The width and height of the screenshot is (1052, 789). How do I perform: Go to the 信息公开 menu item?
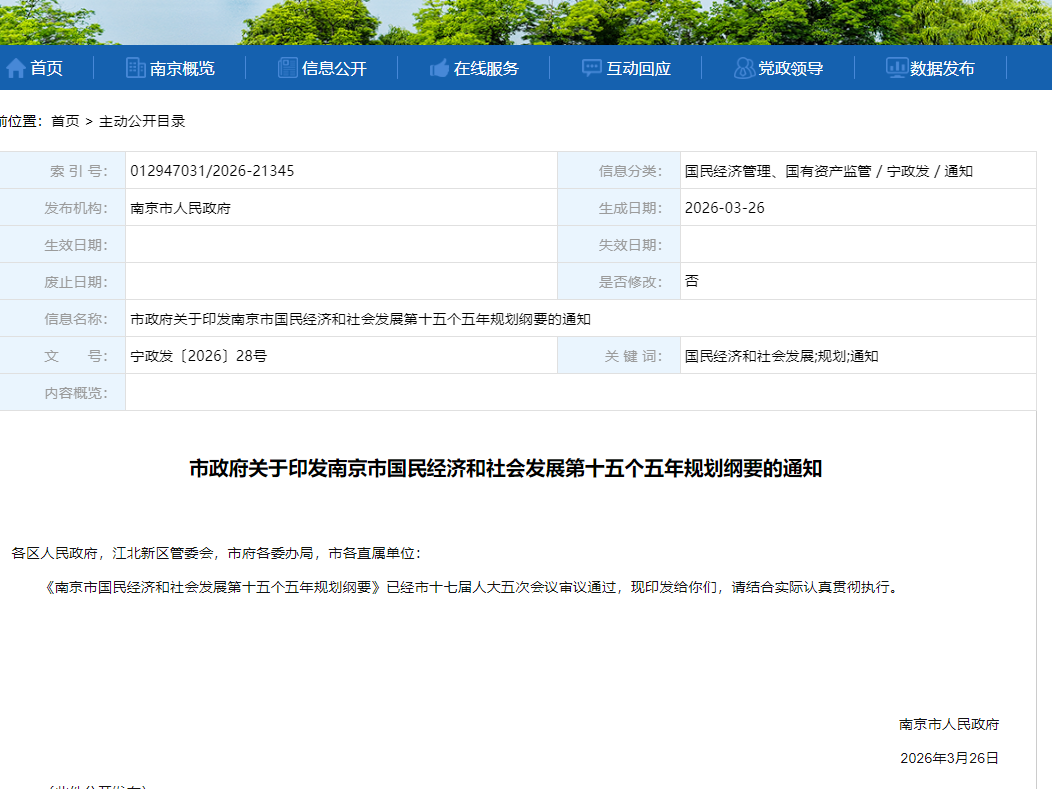(334, 68)
